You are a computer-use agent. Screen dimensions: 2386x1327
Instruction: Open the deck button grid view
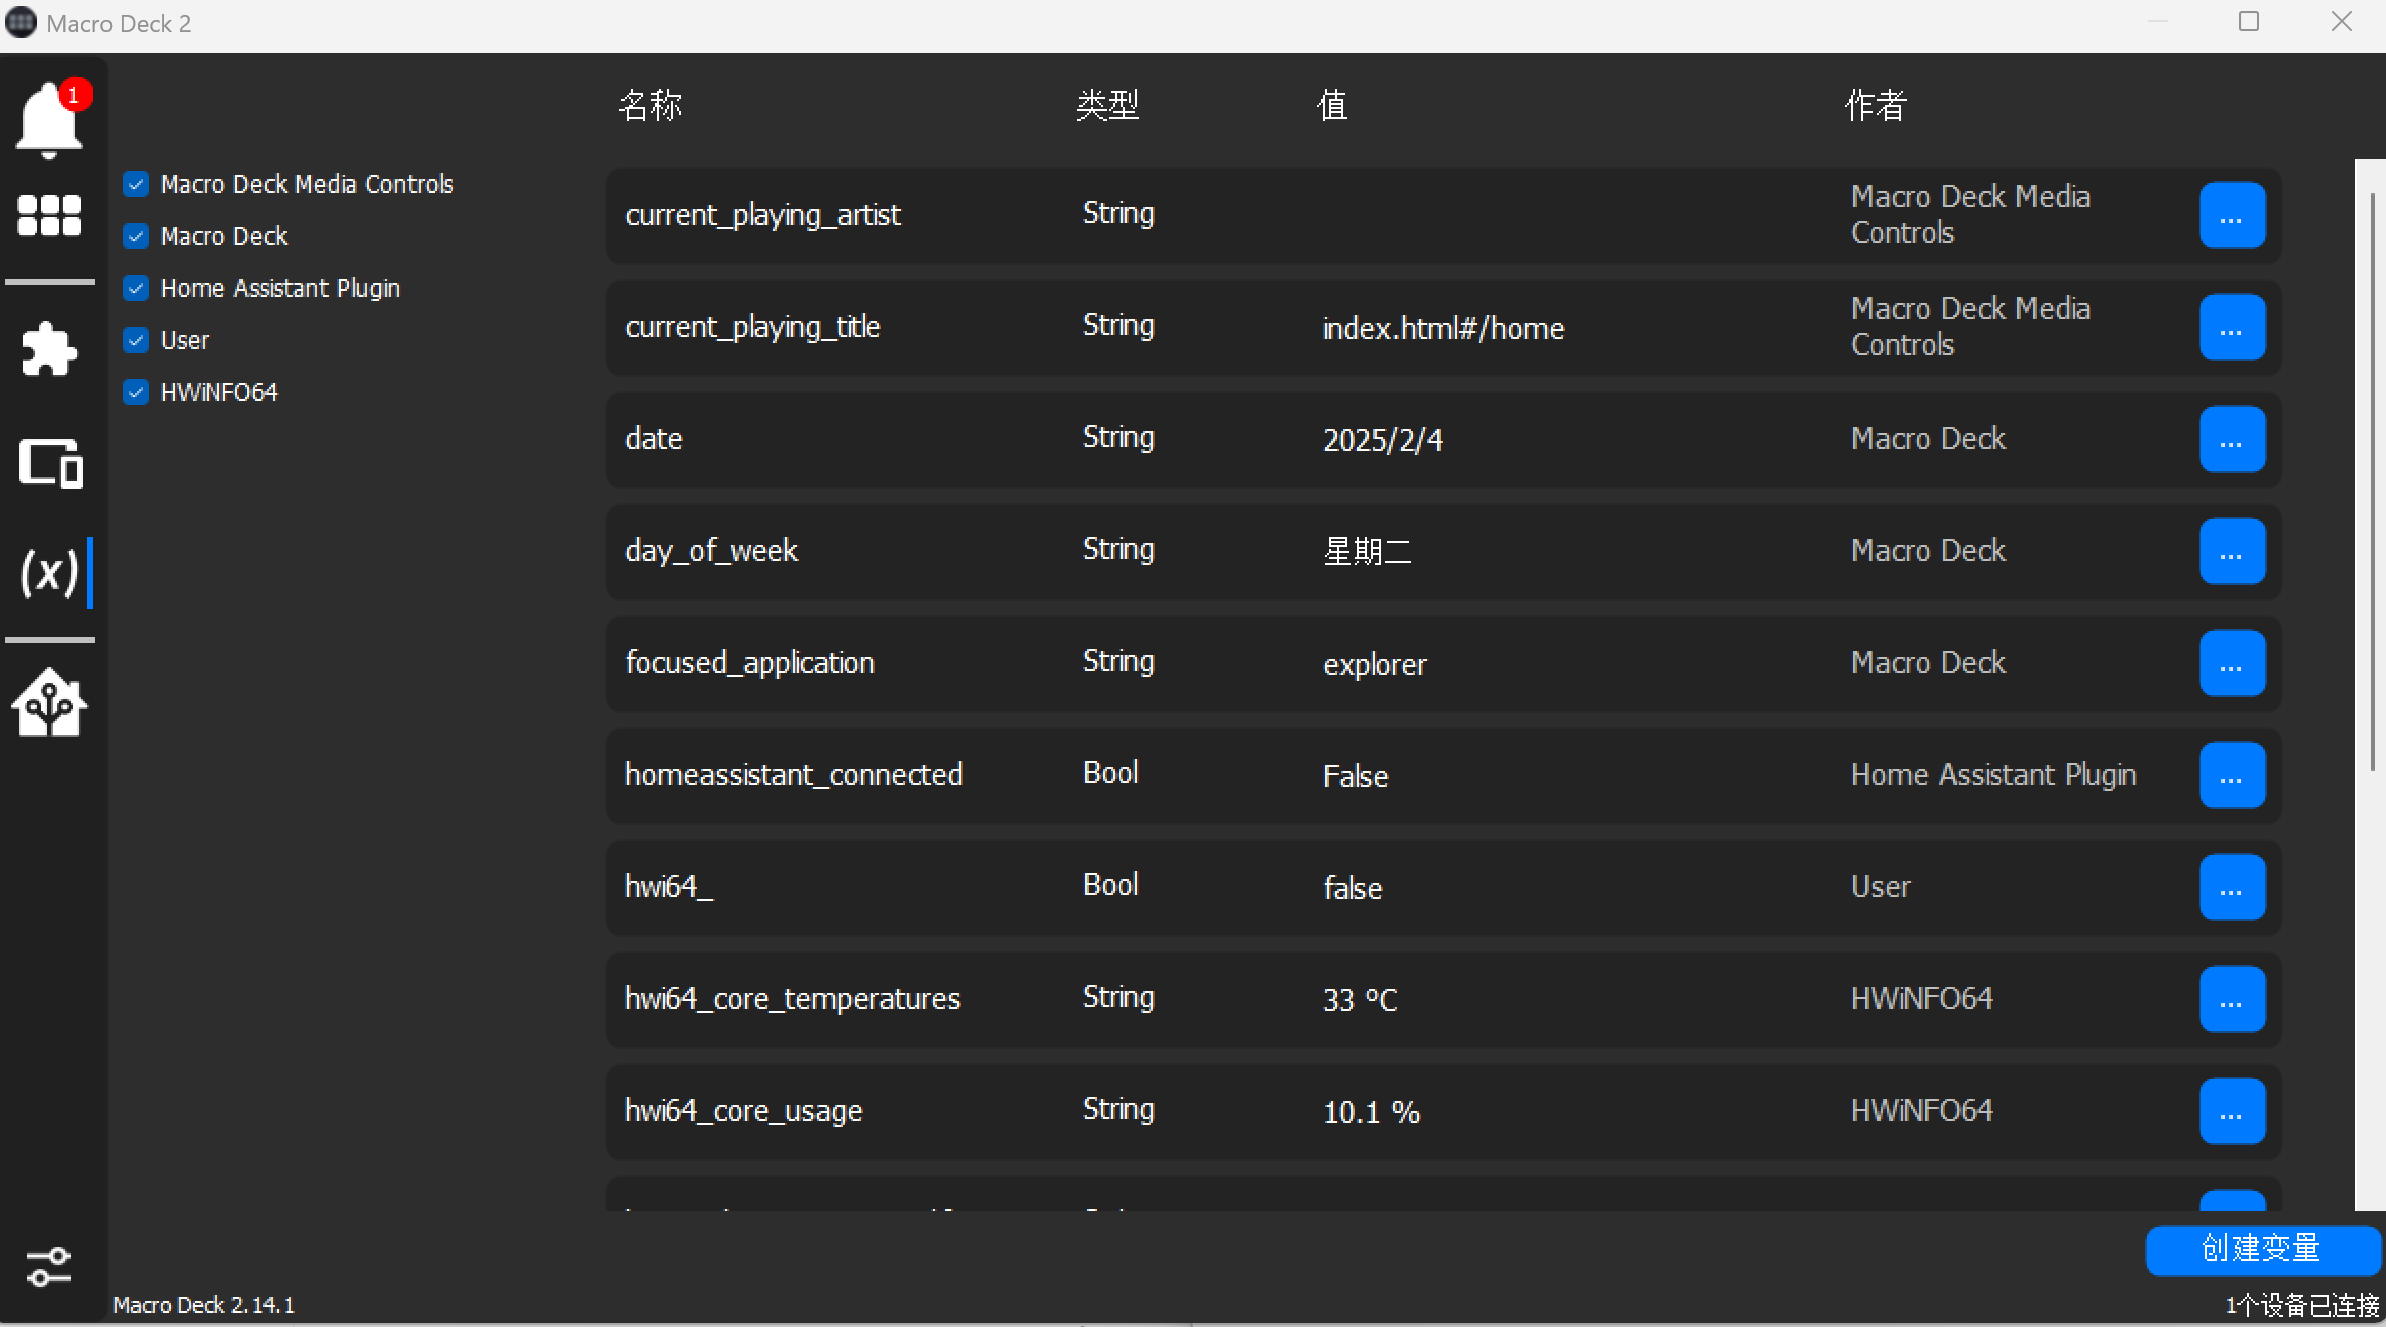[x=49, y=215]
